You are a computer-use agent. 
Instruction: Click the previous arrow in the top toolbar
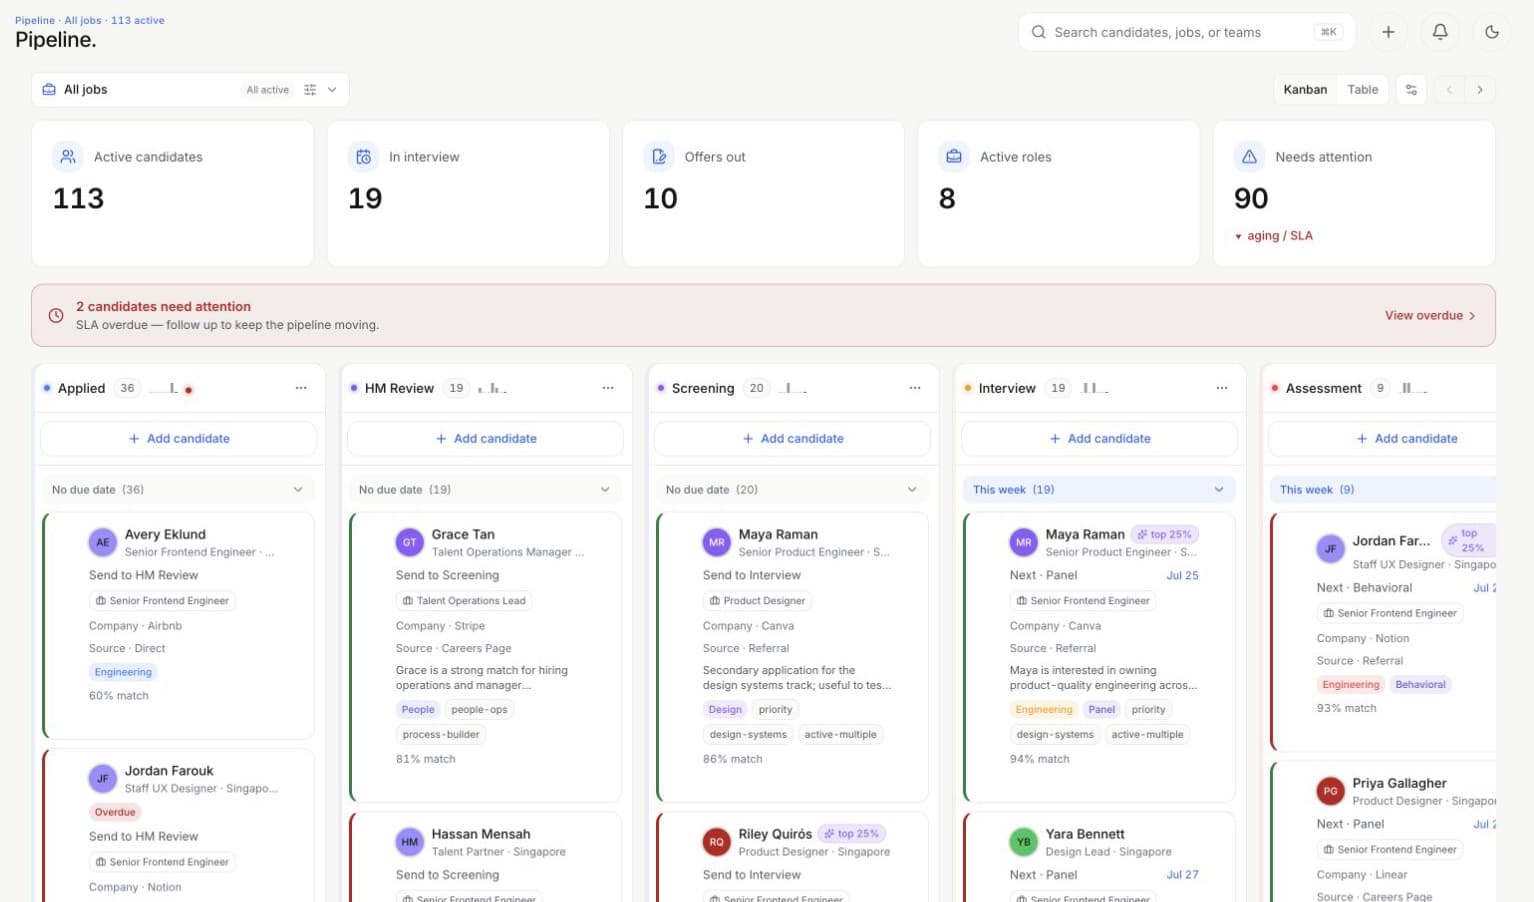pos(1449,89)
